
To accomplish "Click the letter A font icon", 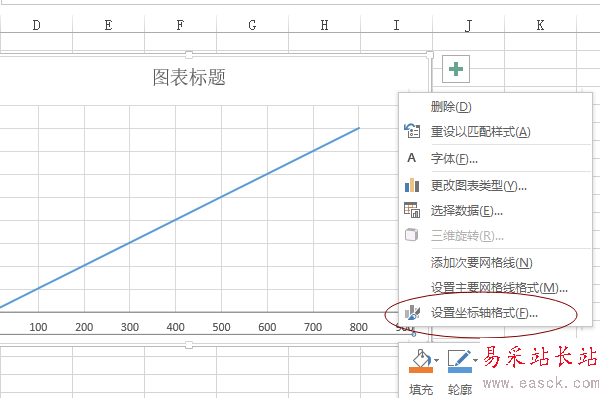I will 411,158.
